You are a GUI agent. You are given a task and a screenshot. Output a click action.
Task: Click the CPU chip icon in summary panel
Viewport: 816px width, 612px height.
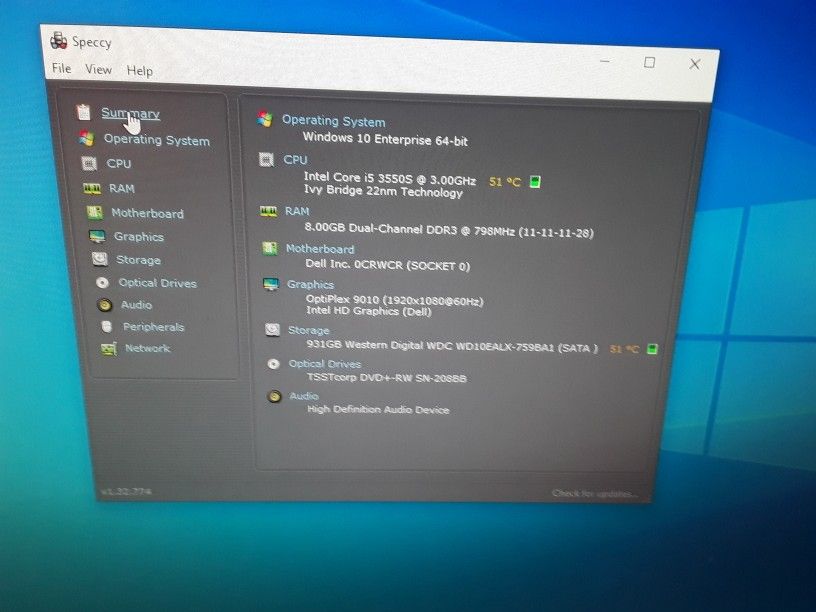(x=266, y=159)
